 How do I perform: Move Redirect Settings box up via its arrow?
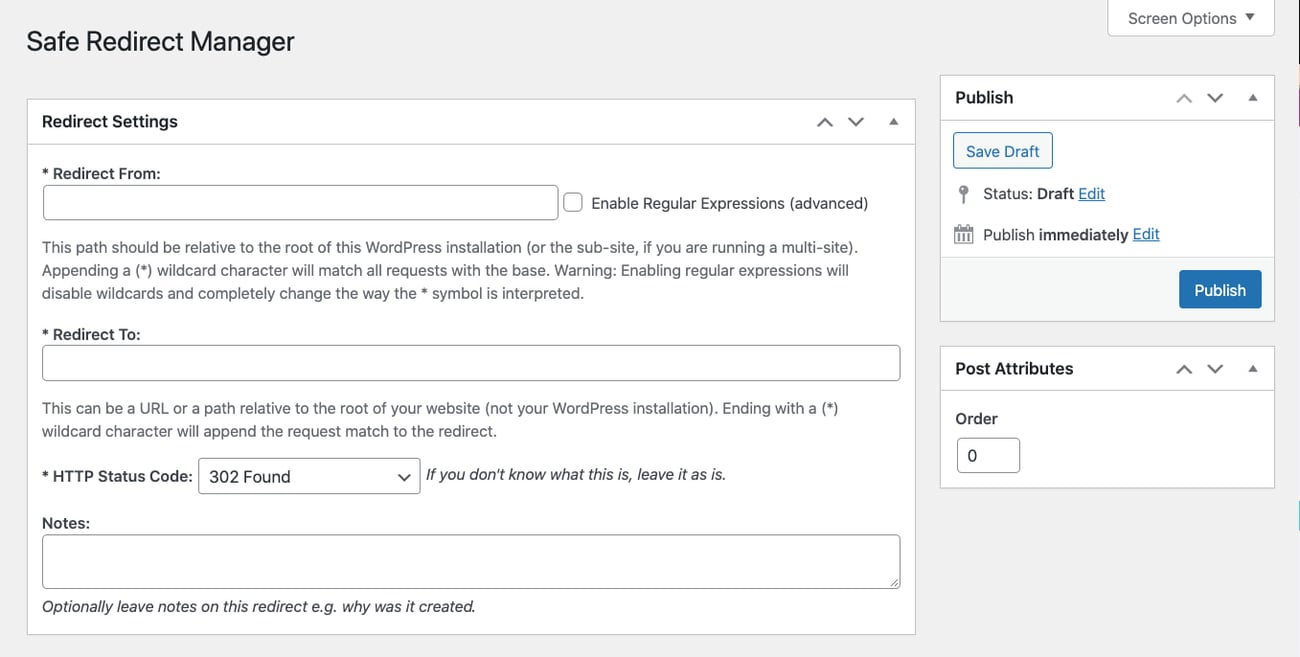point(824,121)
